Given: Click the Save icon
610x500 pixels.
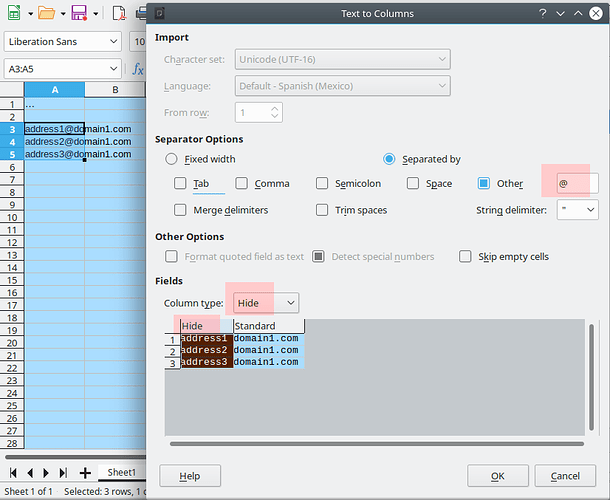Looking at the screenshot, I should tap(79, 13).
